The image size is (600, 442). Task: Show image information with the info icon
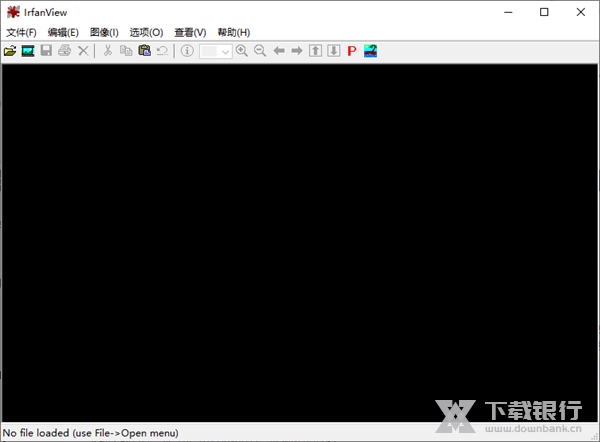(x=187, y=51)
